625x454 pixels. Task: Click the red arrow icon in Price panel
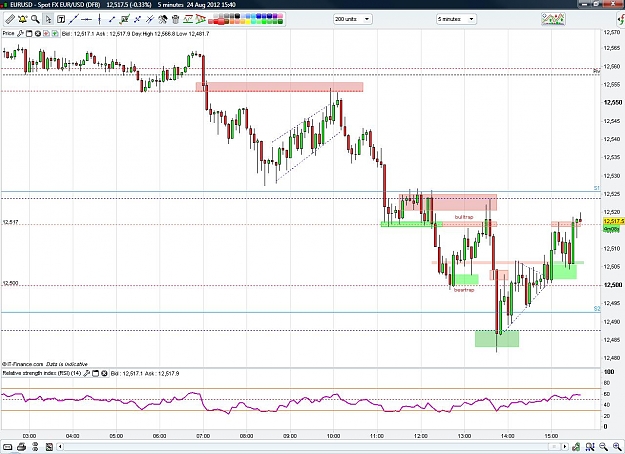(46, 33)
